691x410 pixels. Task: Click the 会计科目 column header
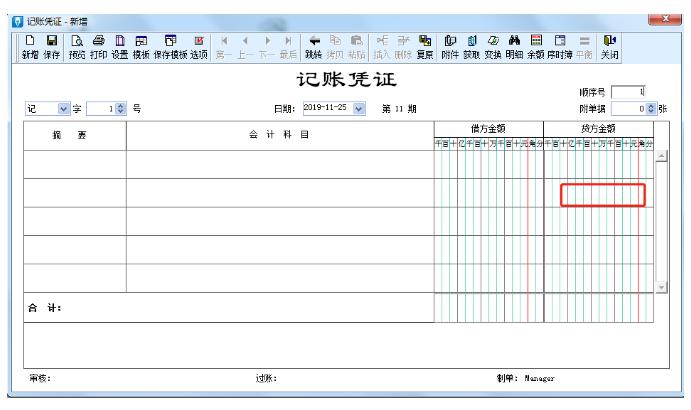click(x=279, y=135)
